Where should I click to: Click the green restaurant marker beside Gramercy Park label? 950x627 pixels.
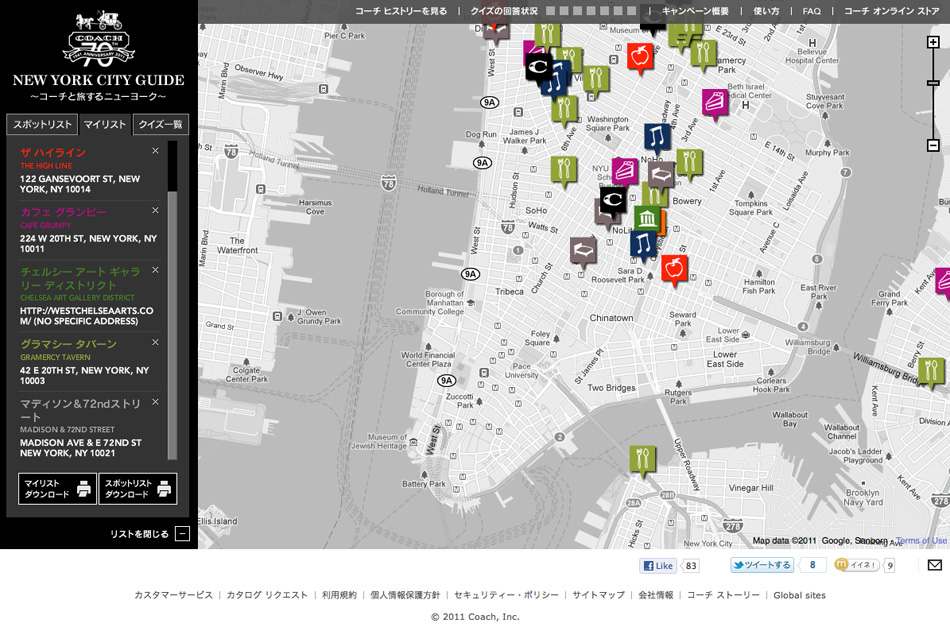(703, 55)
